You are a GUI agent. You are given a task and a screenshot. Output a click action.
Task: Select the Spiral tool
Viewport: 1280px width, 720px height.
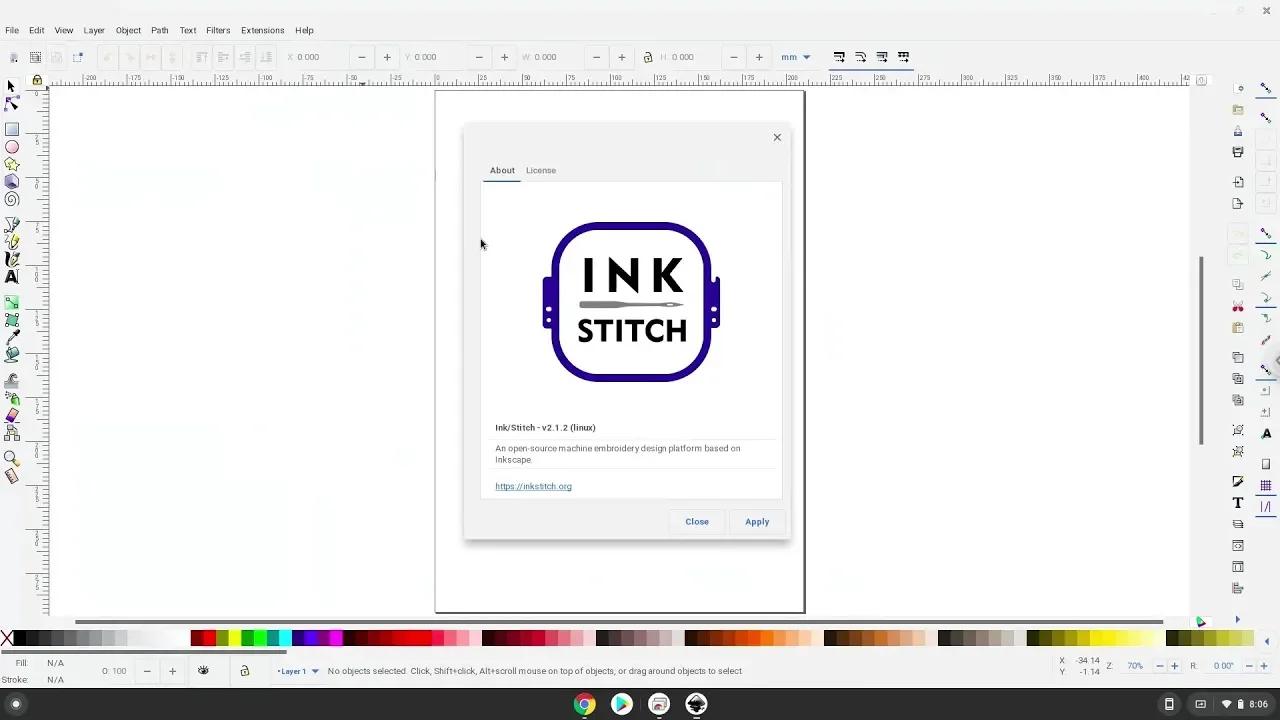click(12, 200)
